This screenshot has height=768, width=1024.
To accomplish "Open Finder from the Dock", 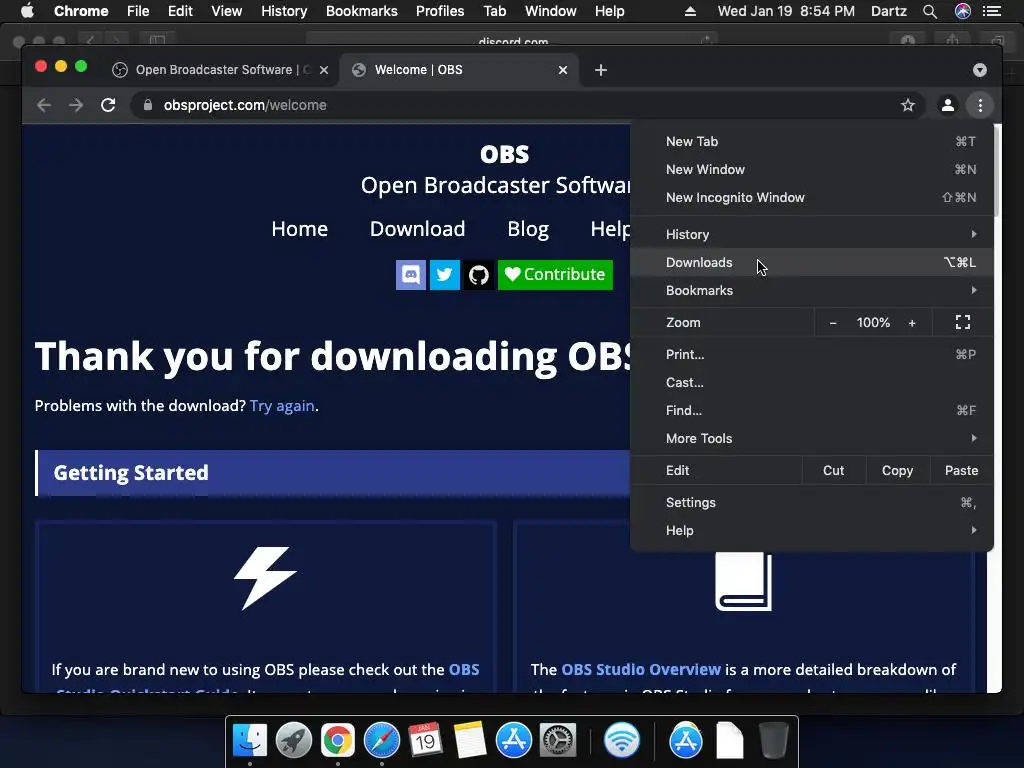I will coord(250,741).
